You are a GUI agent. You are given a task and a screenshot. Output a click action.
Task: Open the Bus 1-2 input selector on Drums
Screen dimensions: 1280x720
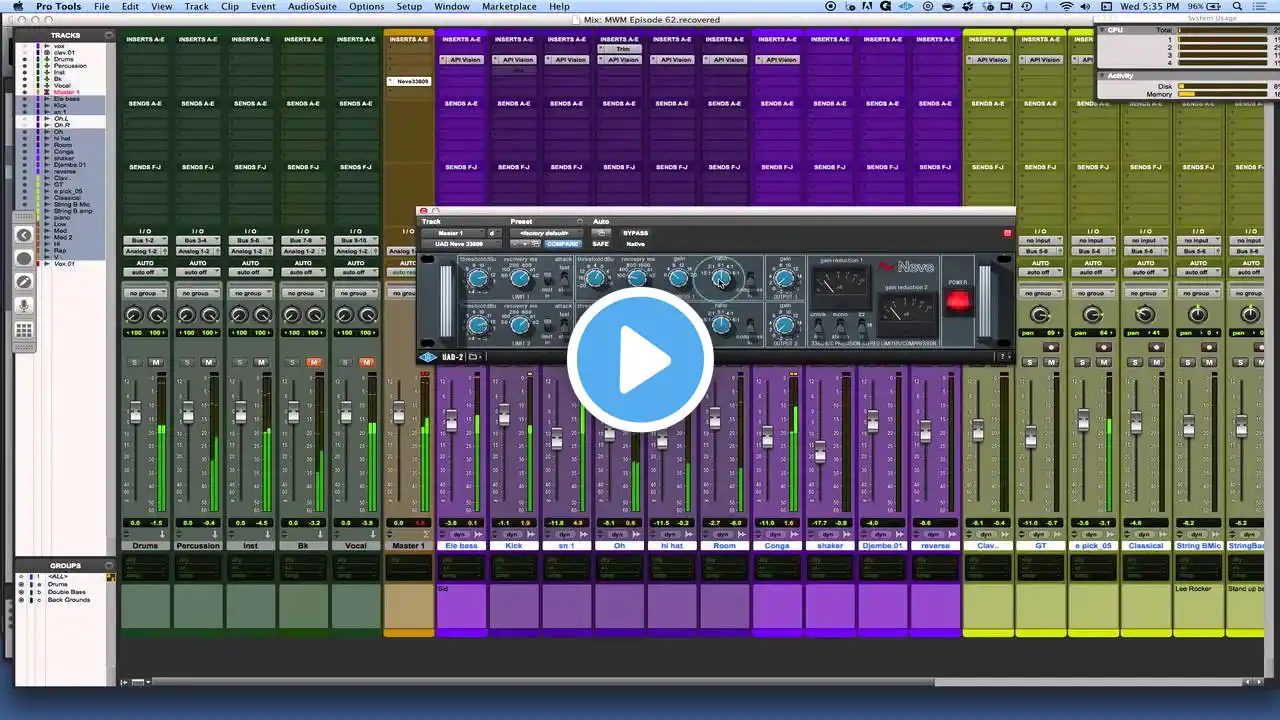pos(145,240)
